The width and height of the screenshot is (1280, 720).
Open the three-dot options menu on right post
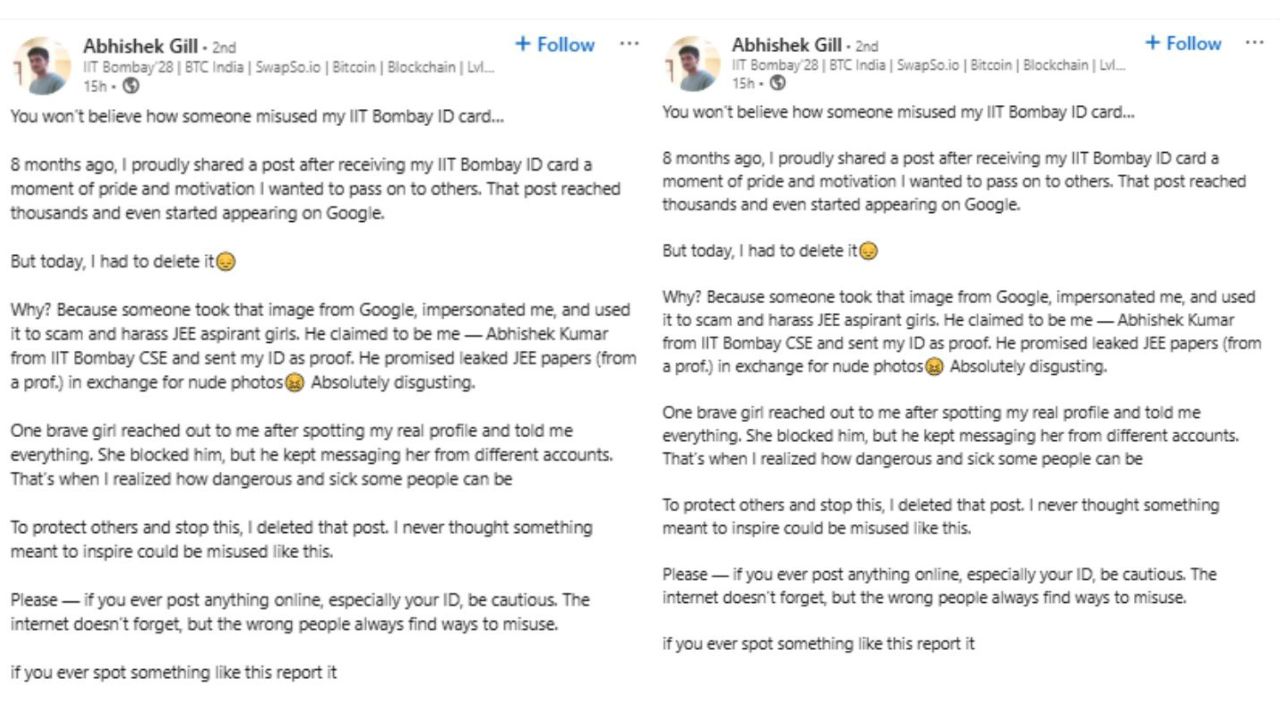click(1255, 43)
